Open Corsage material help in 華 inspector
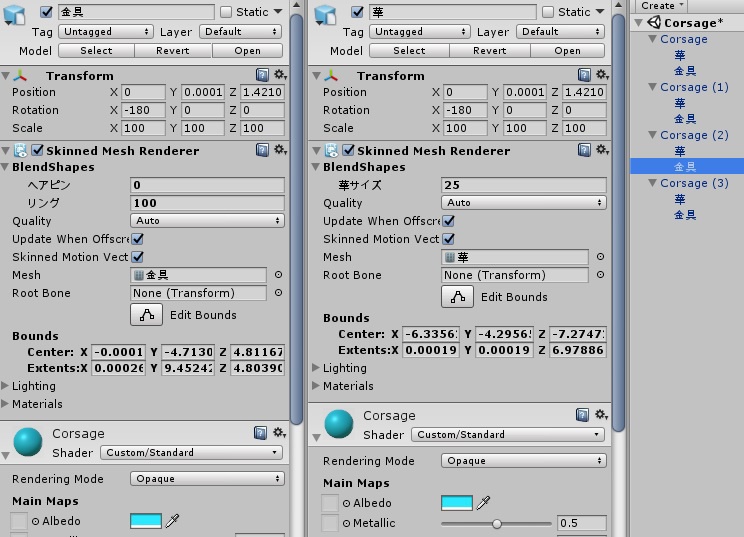This screenshot has height=537, width=744. [x=582, y=415]
